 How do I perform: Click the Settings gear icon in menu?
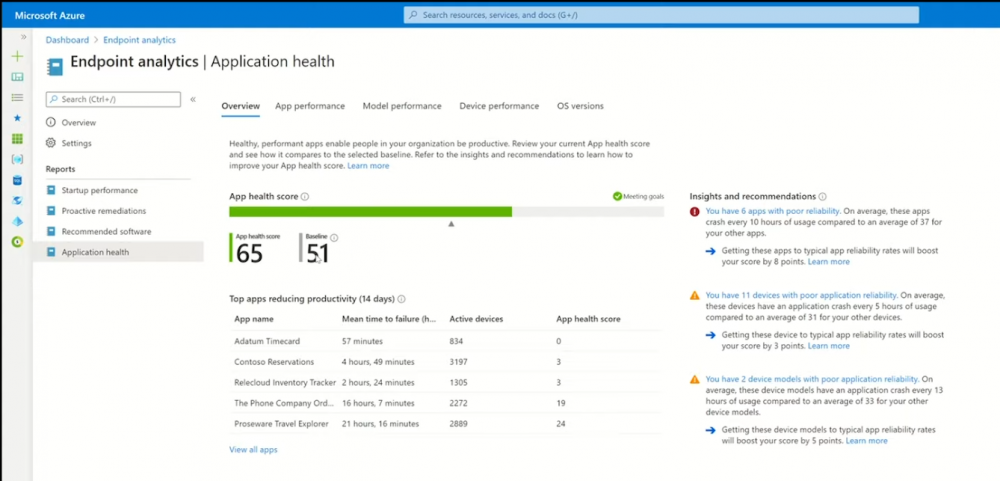51,143
